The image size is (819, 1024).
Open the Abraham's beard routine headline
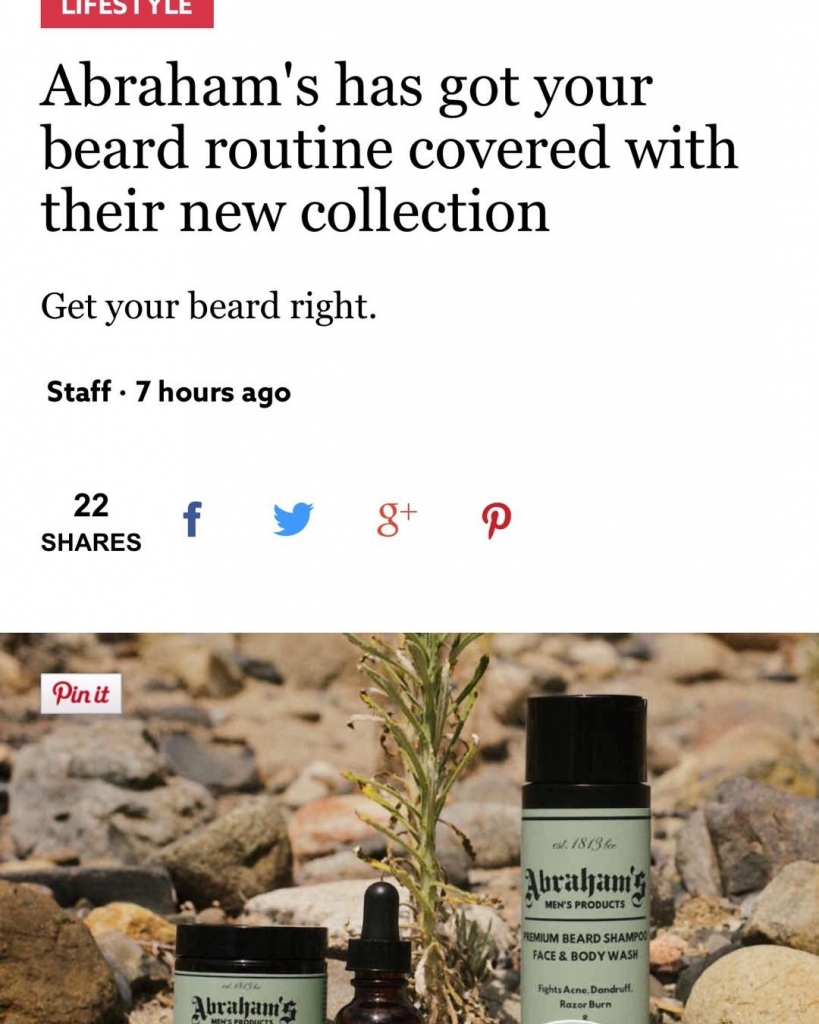389,148
